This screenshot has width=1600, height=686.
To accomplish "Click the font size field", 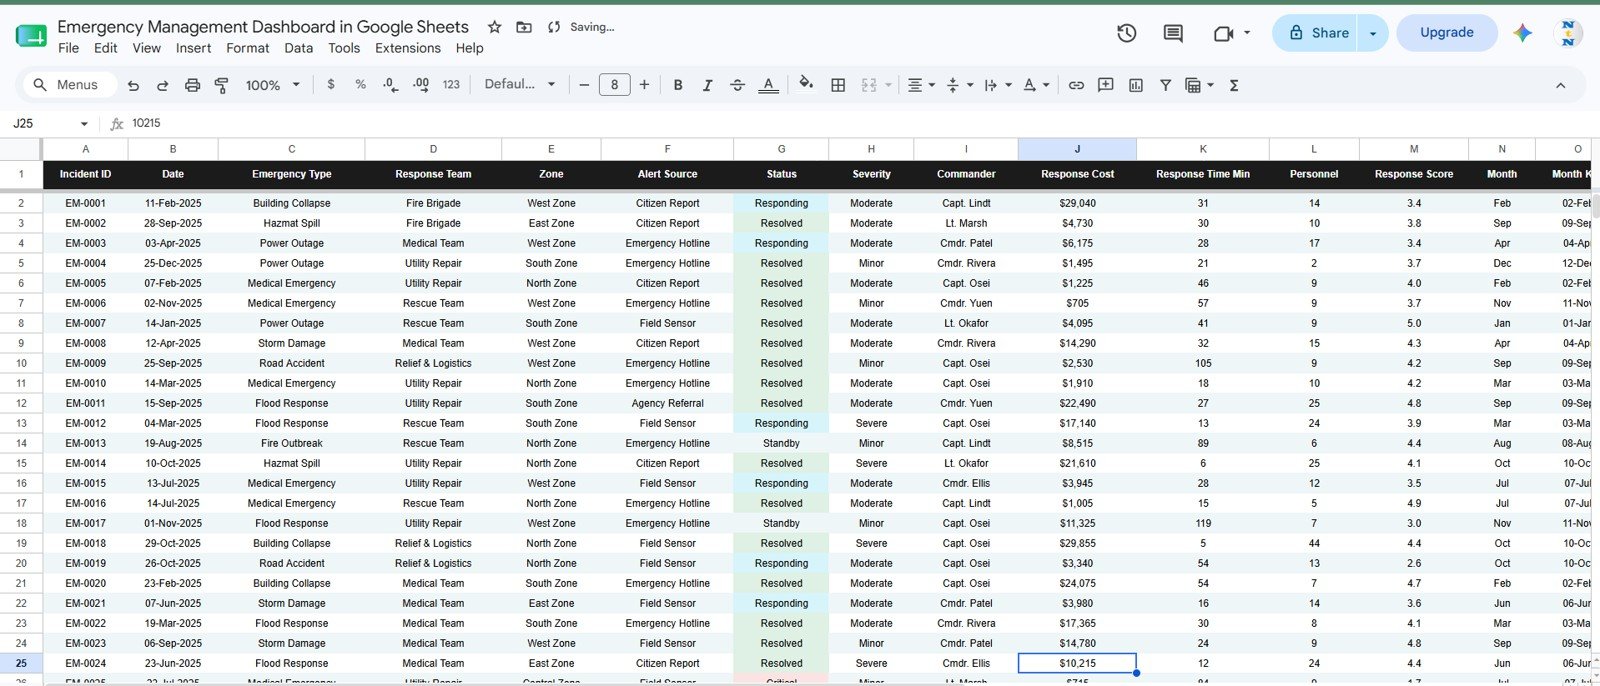I will 614,85.
